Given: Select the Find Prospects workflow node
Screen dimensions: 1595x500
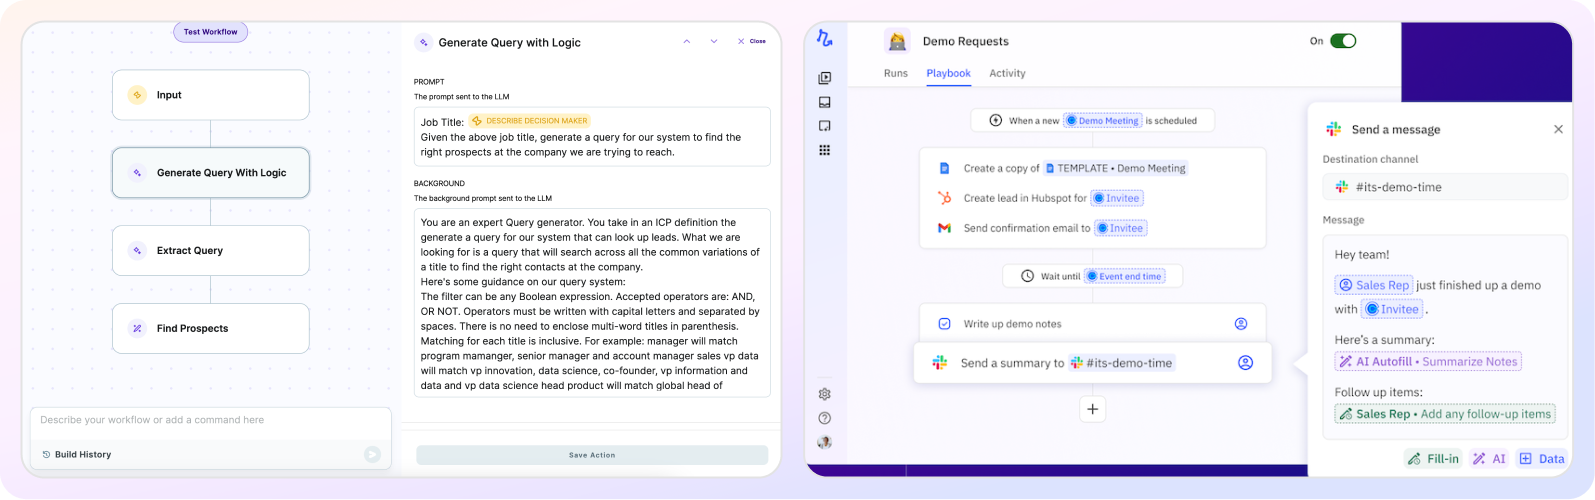Looking at the screenshot, I should [210, 328].
